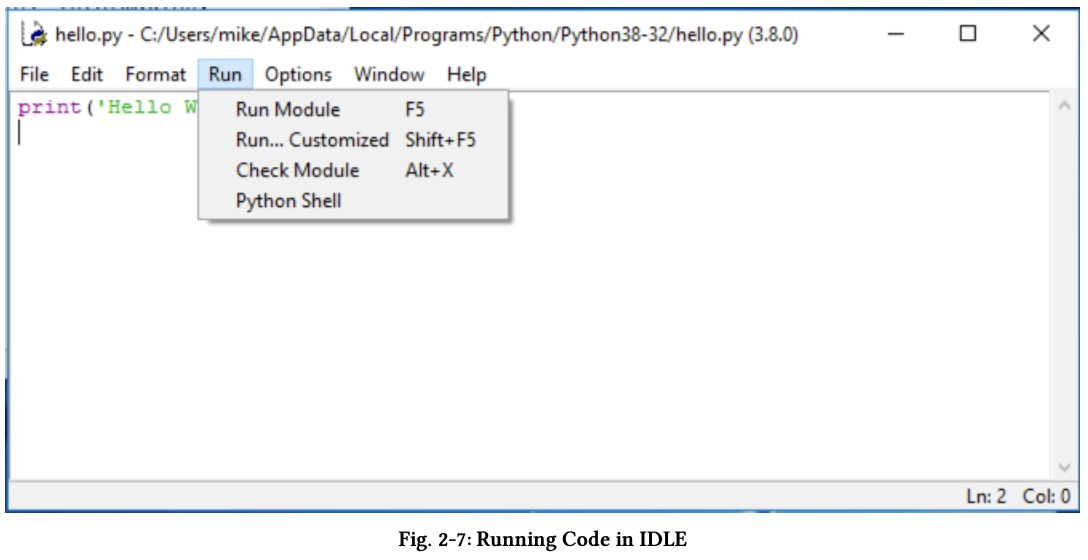1088x560 pixels.
Task: Choose Run Module from the Run menu
Action: pyautogui.click(x=288, y=110)
